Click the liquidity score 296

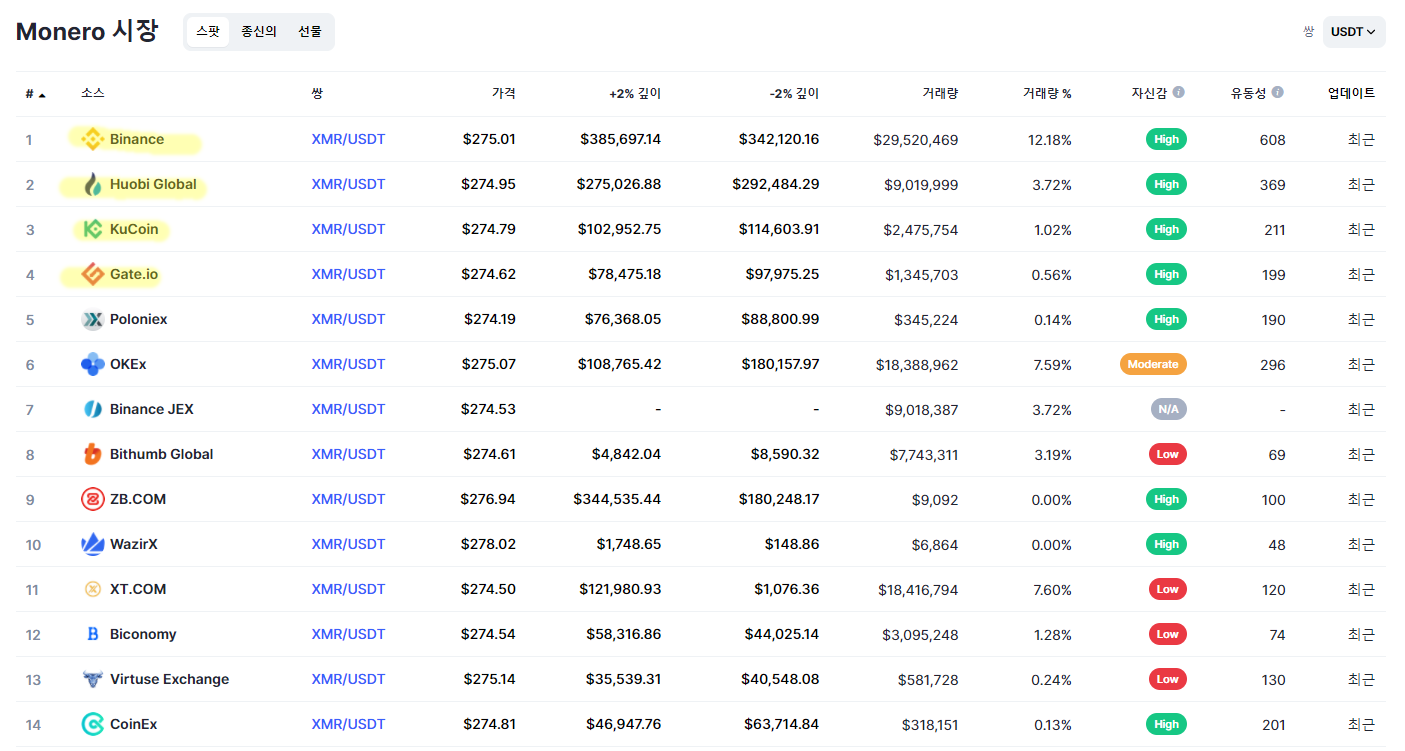coord(1273,365)
